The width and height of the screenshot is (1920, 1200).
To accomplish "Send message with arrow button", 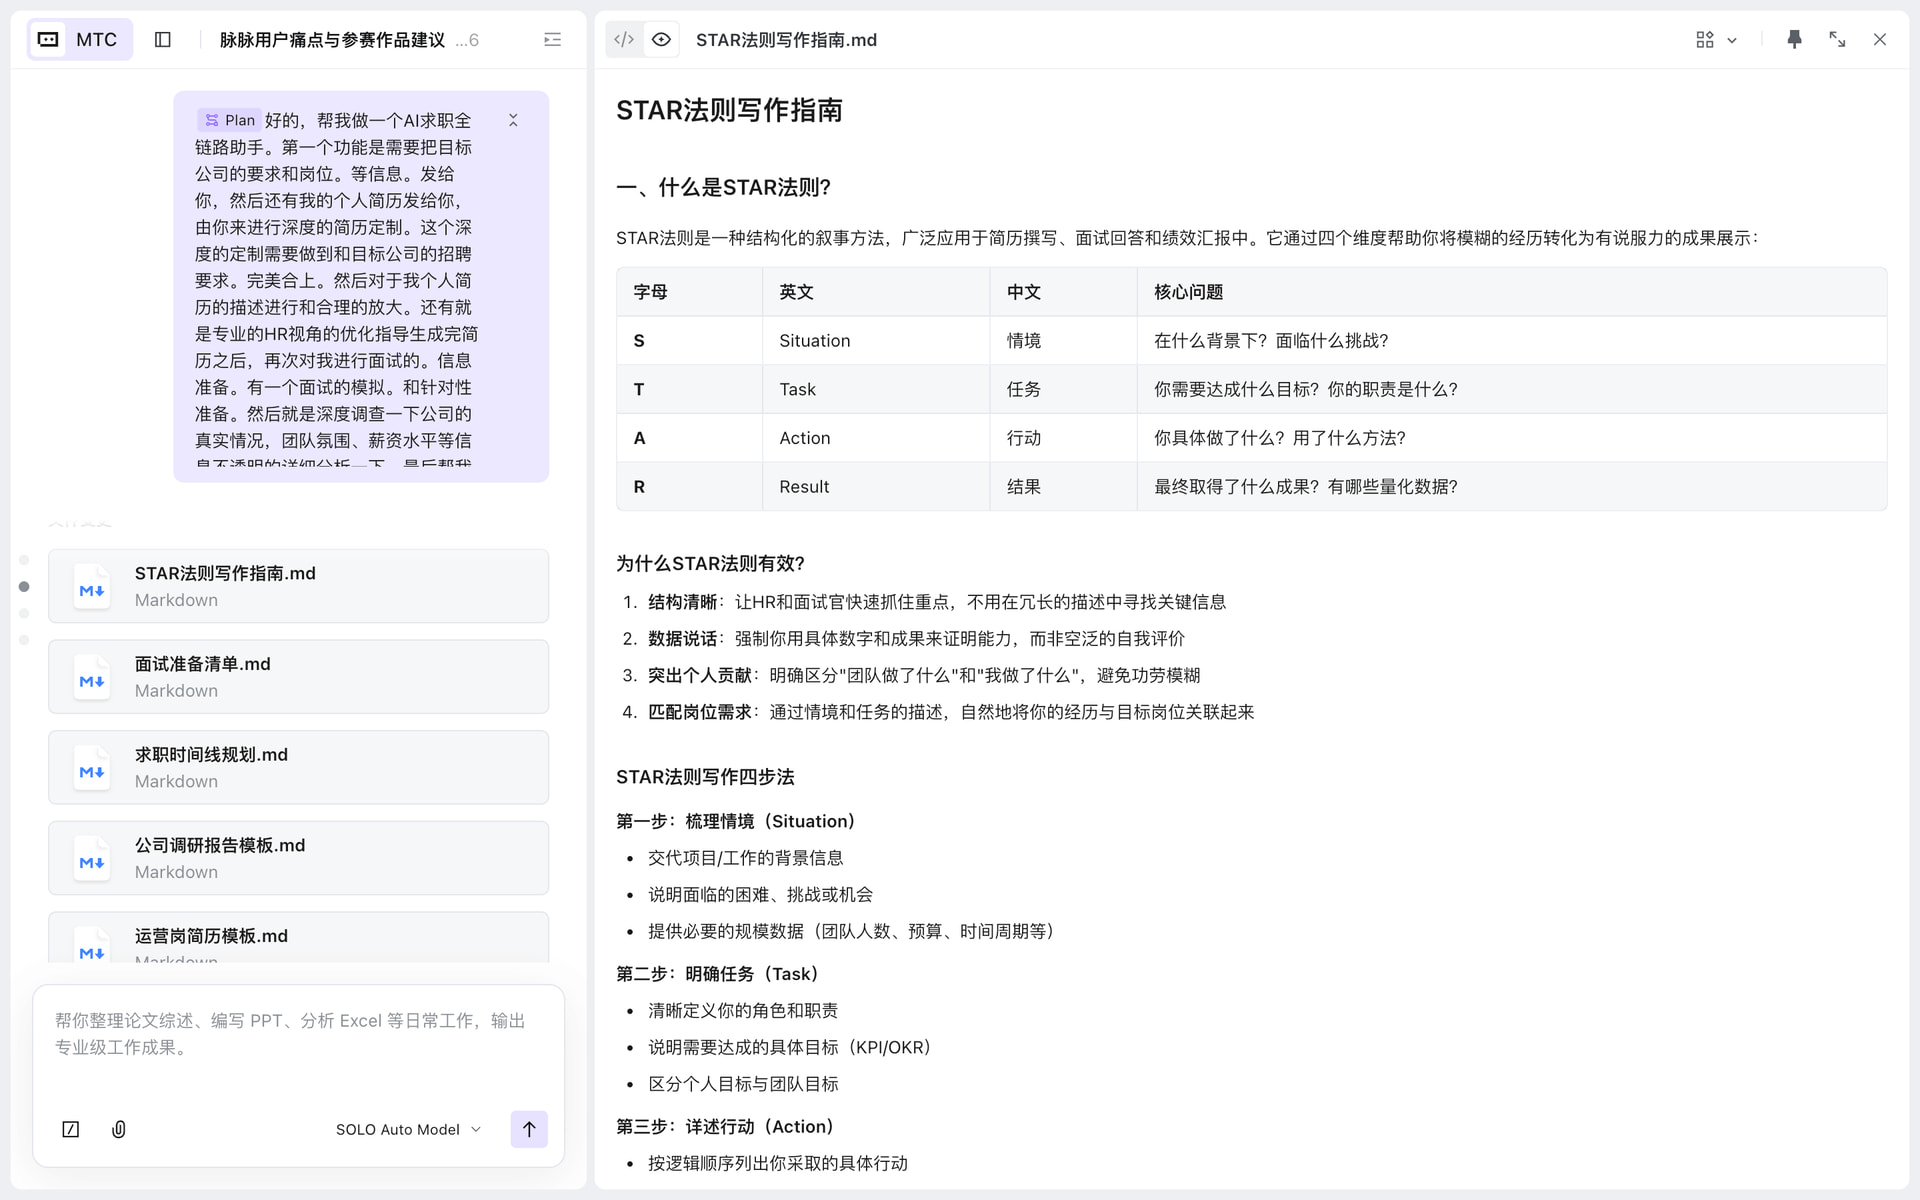I will 529,1129.
